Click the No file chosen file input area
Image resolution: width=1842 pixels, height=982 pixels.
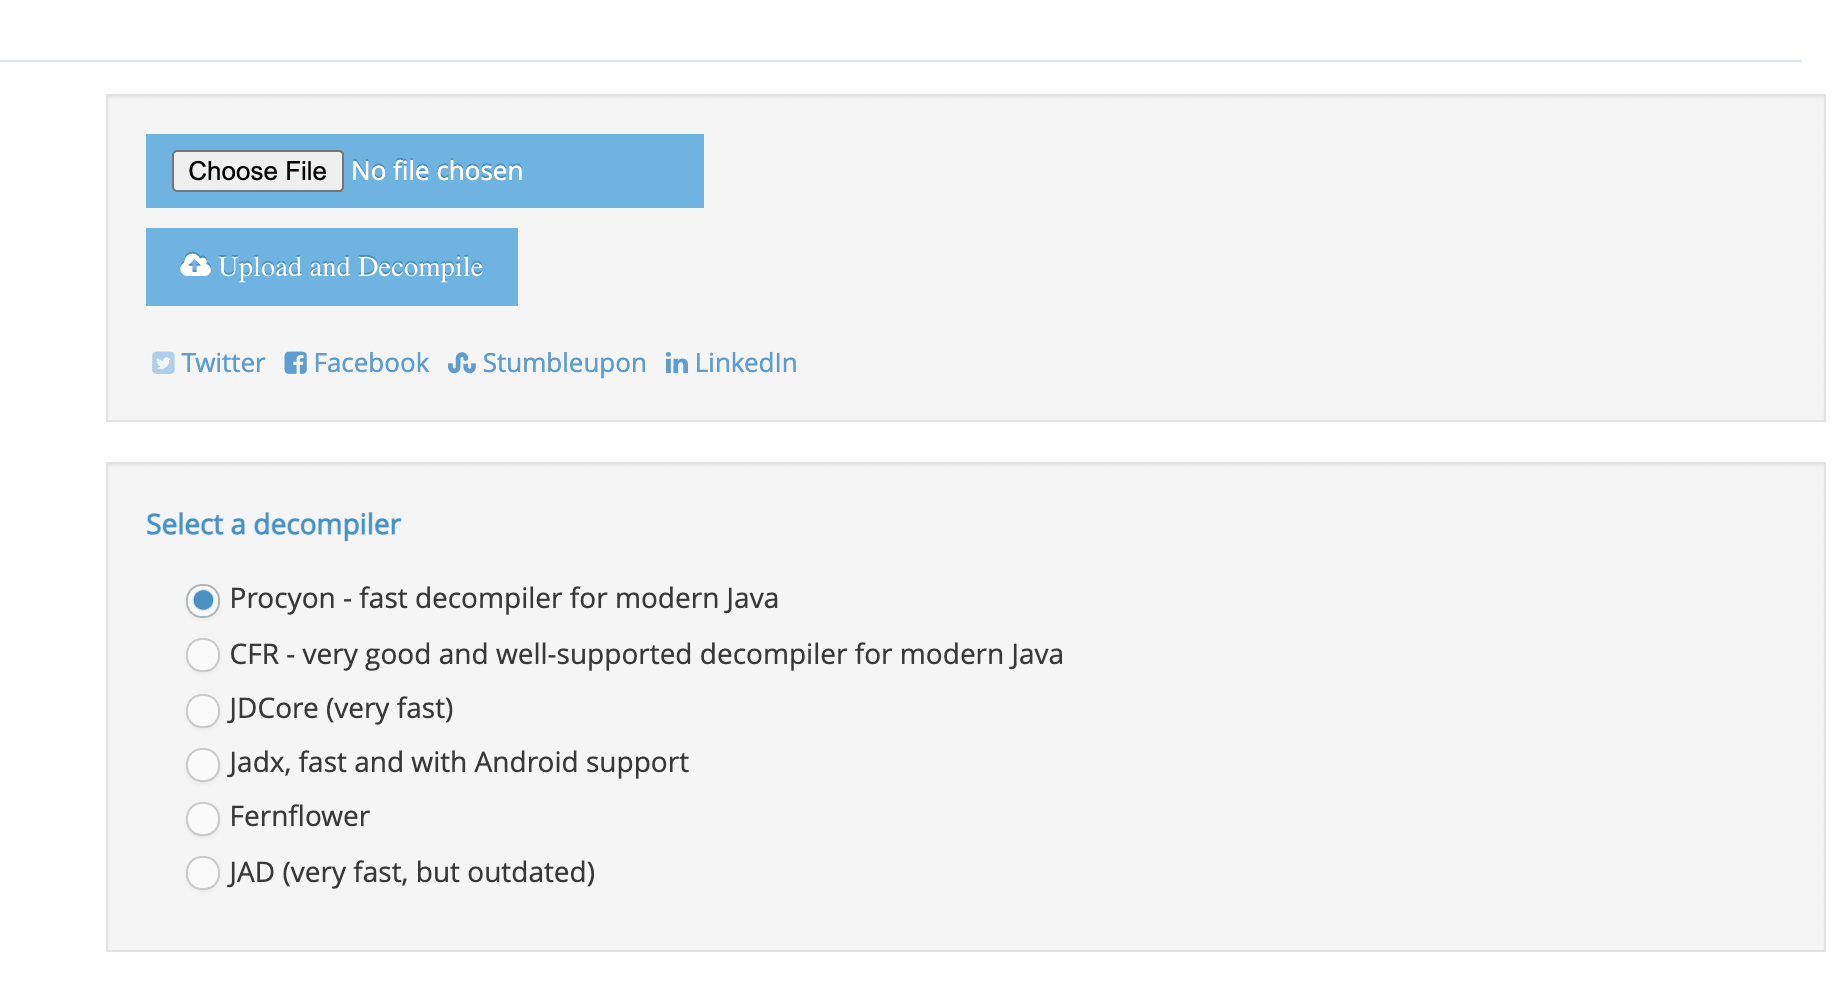tap(438, 170)
